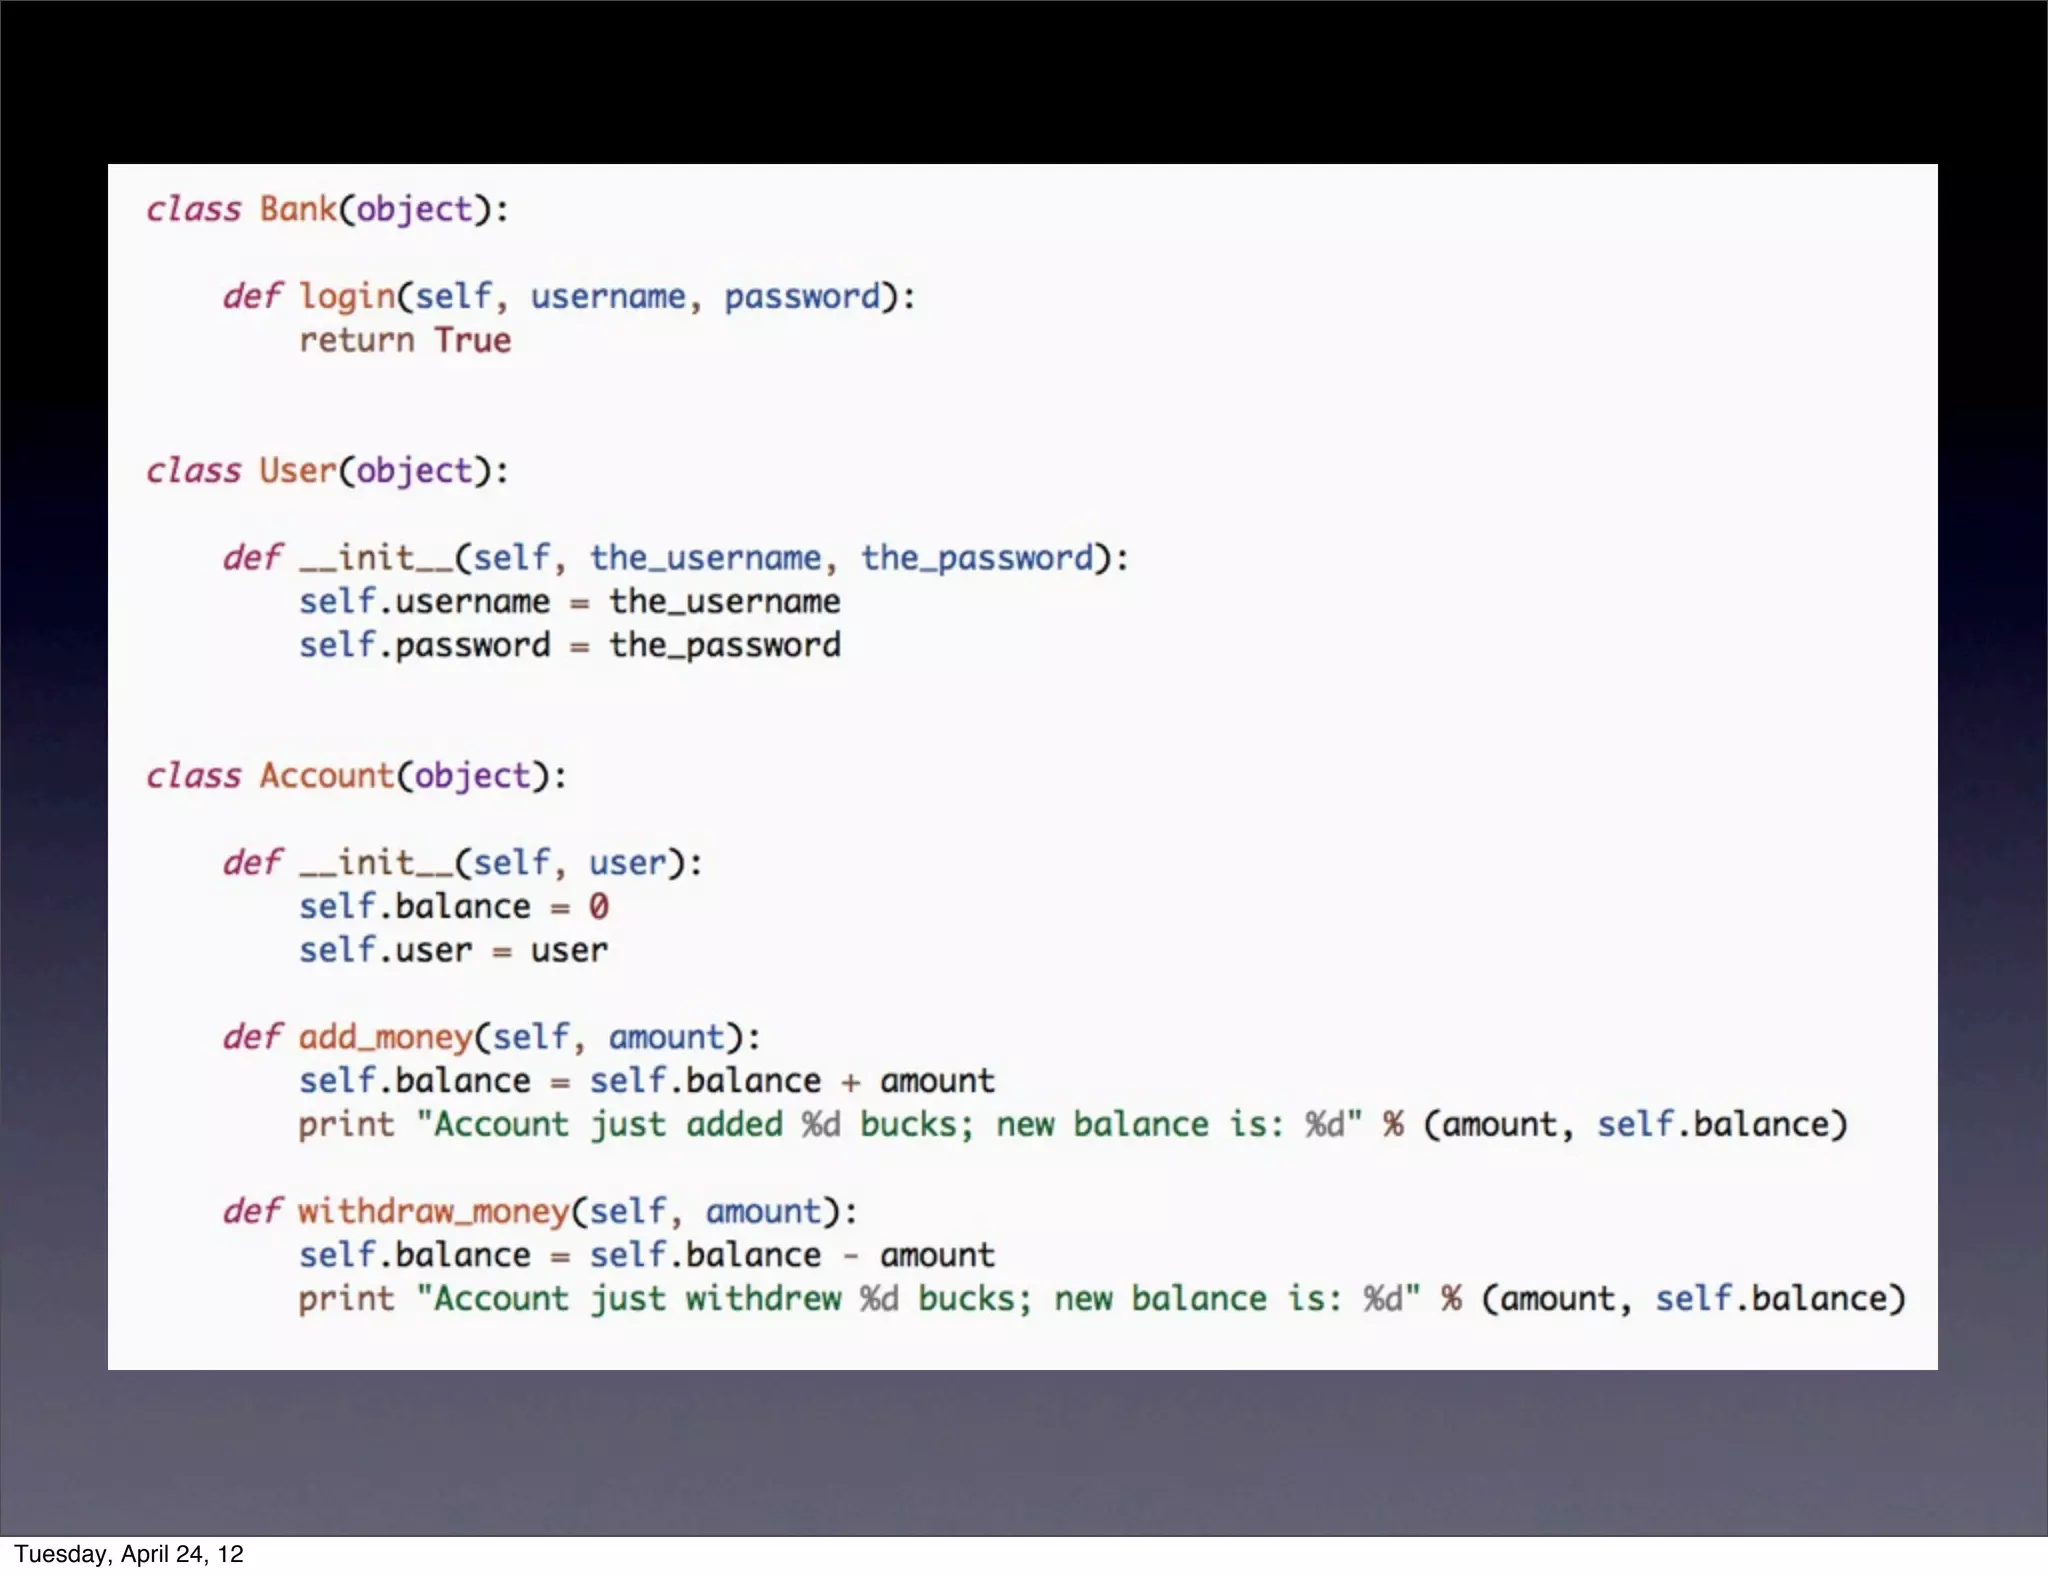The width and height of the screenshot is (2048, 1576).
Task: Click the 'Tuesday, April 24, 12' date text
Action: (129, 1553)
